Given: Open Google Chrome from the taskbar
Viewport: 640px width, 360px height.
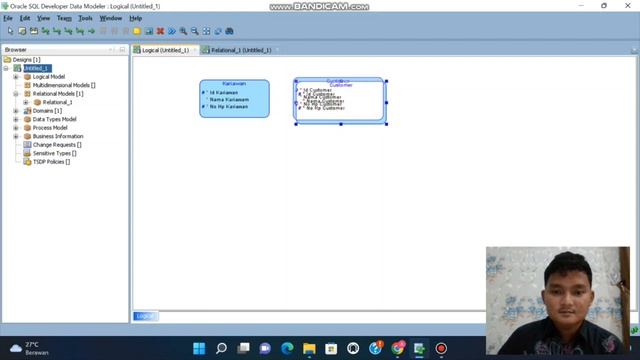Looking at the screenshot, I should (x=397, y=348).
